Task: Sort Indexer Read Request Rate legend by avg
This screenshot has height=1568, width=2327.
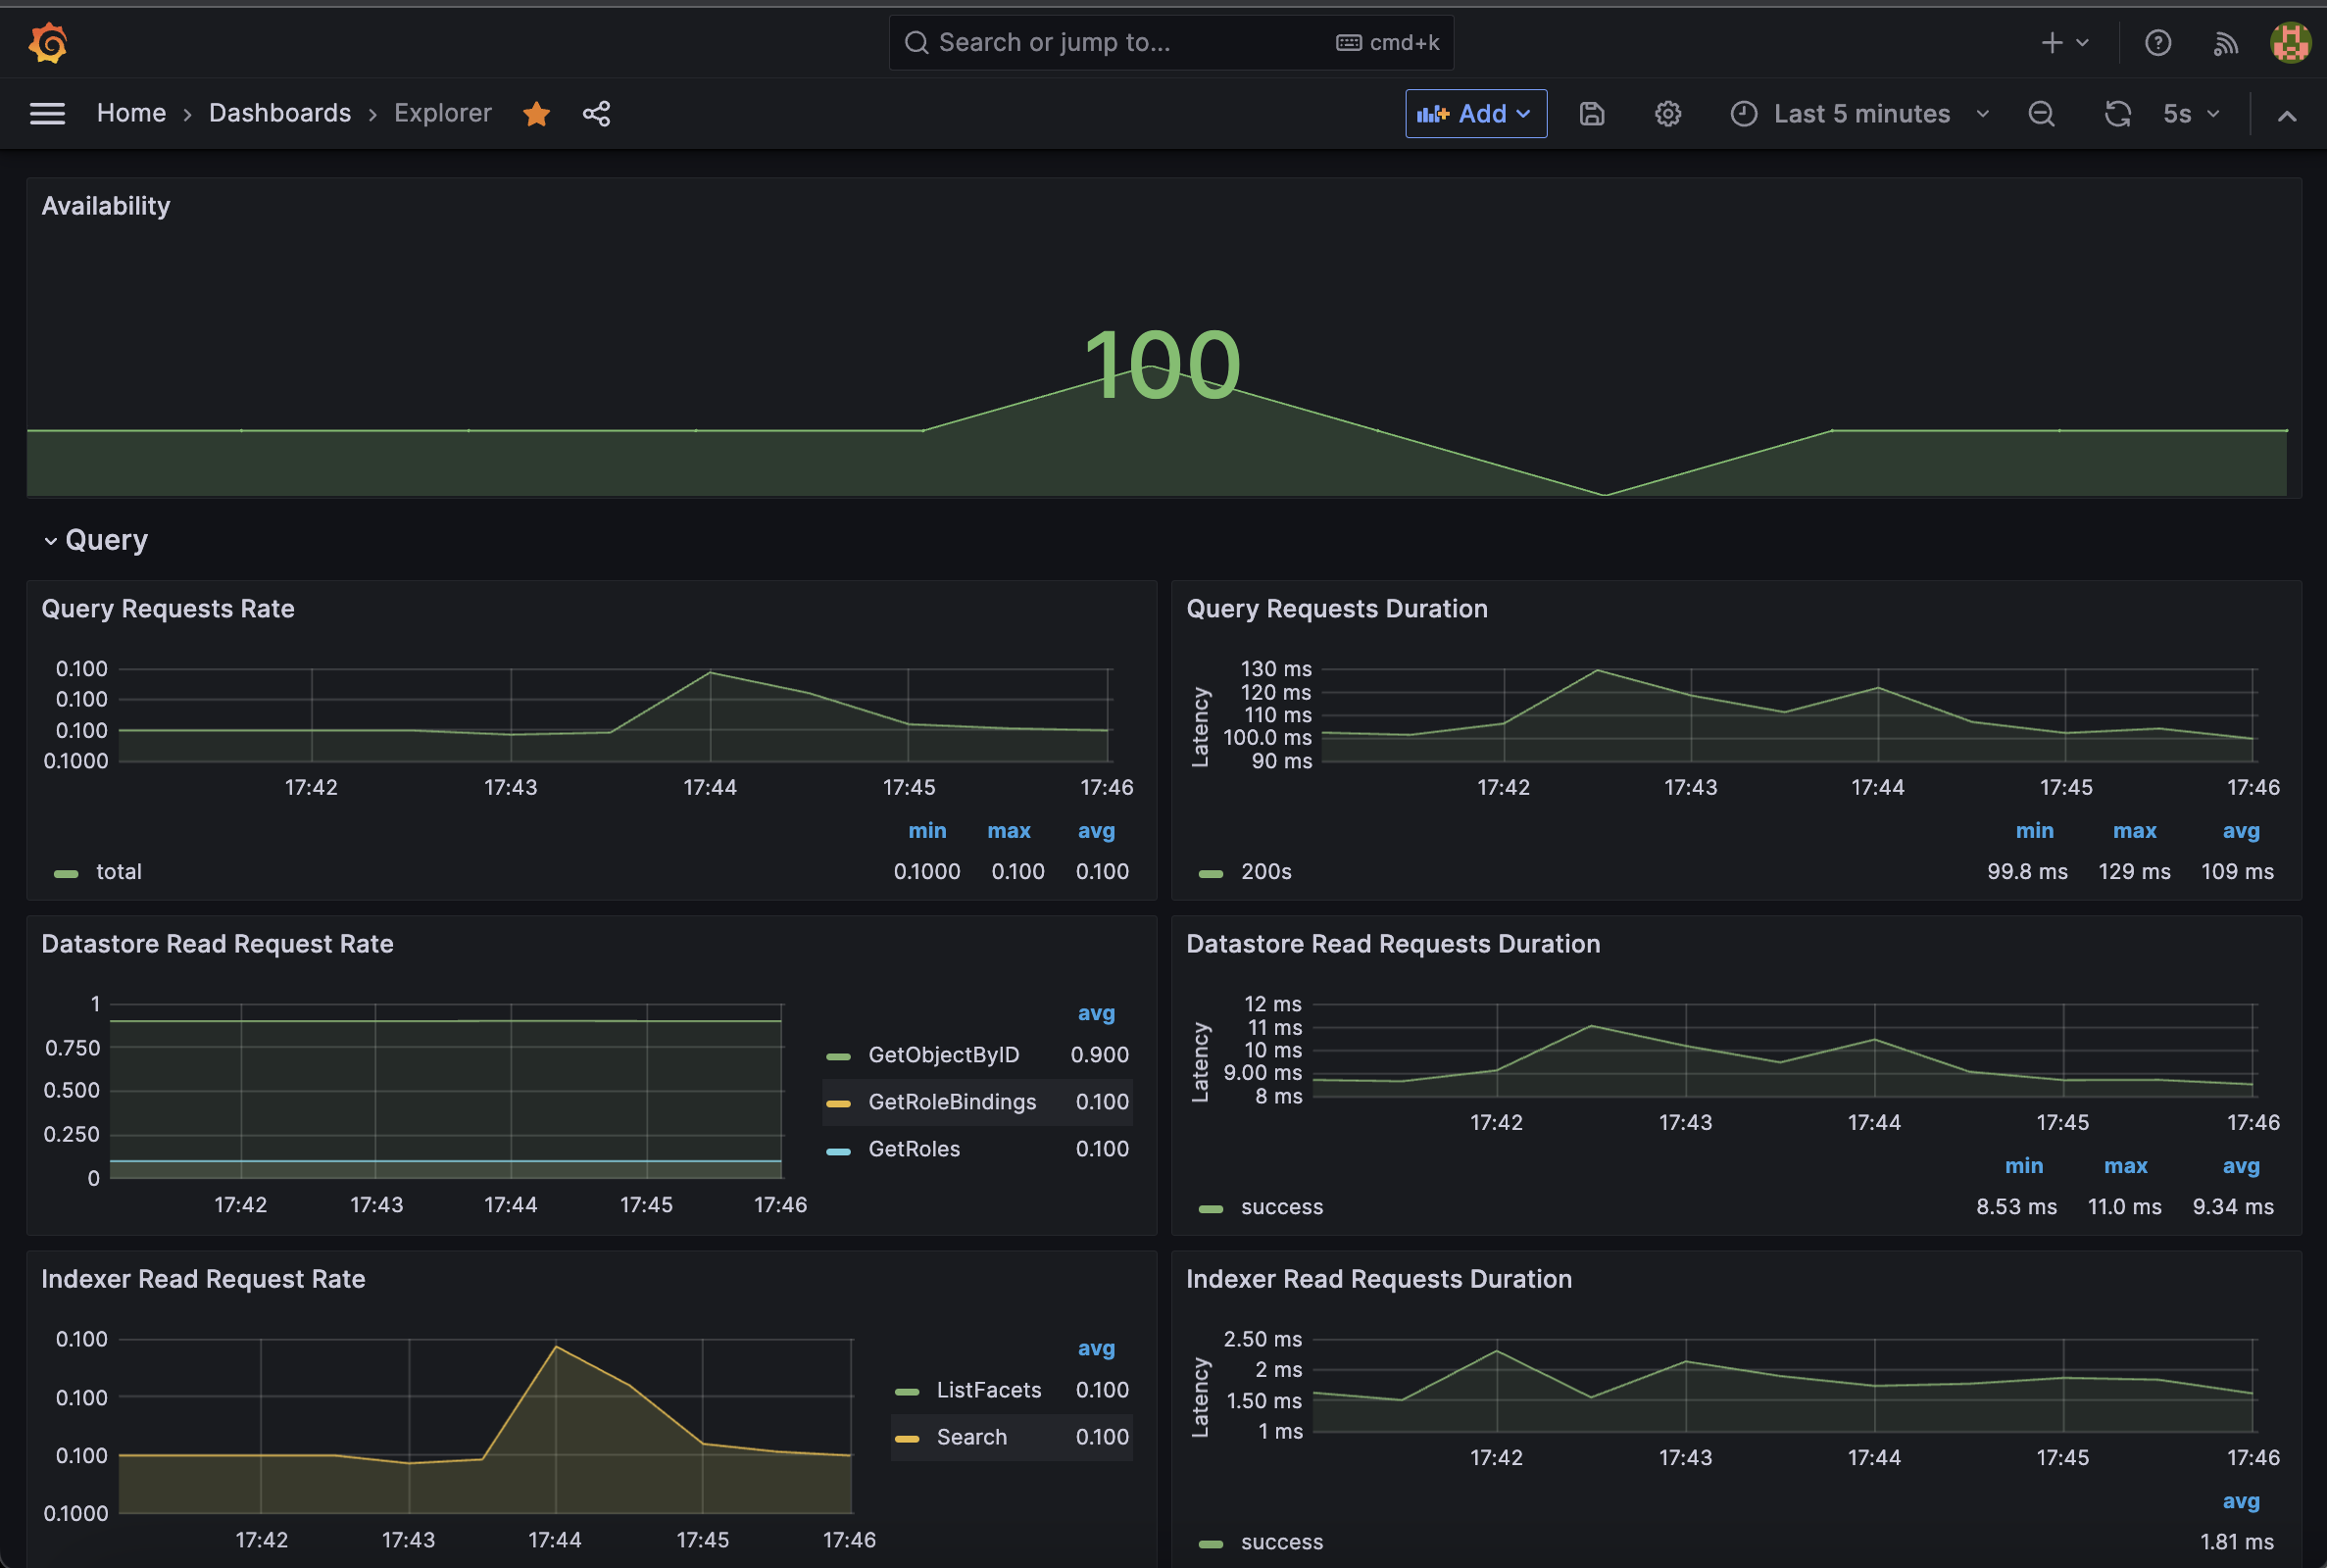Action: [1095, 1348]
